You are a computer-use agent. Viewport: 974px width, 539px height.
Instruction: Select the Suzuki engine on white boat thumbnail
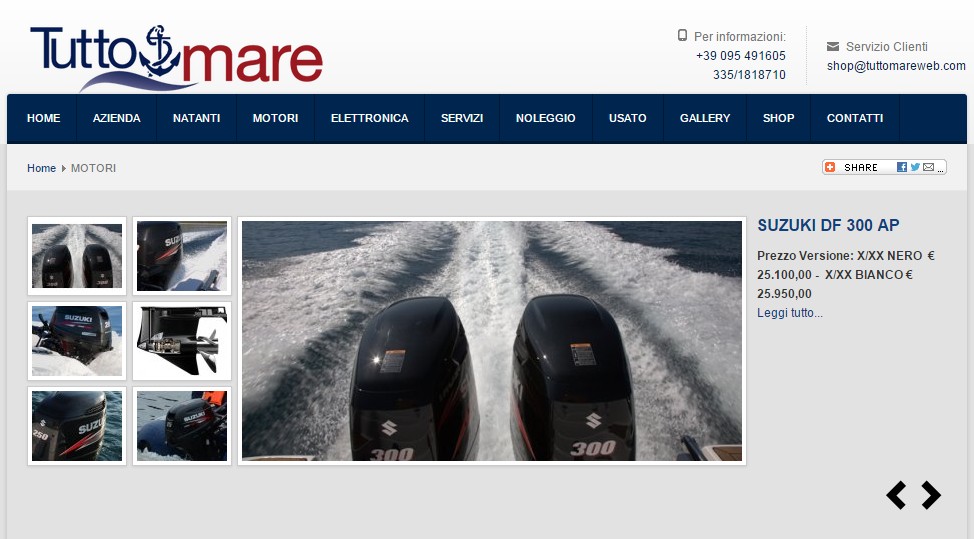click(x=77, y=341)
